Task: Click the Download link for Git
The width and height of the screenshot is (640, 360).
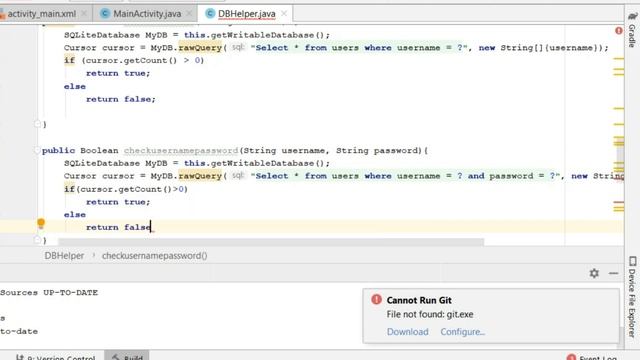Action: pos(408,332)
